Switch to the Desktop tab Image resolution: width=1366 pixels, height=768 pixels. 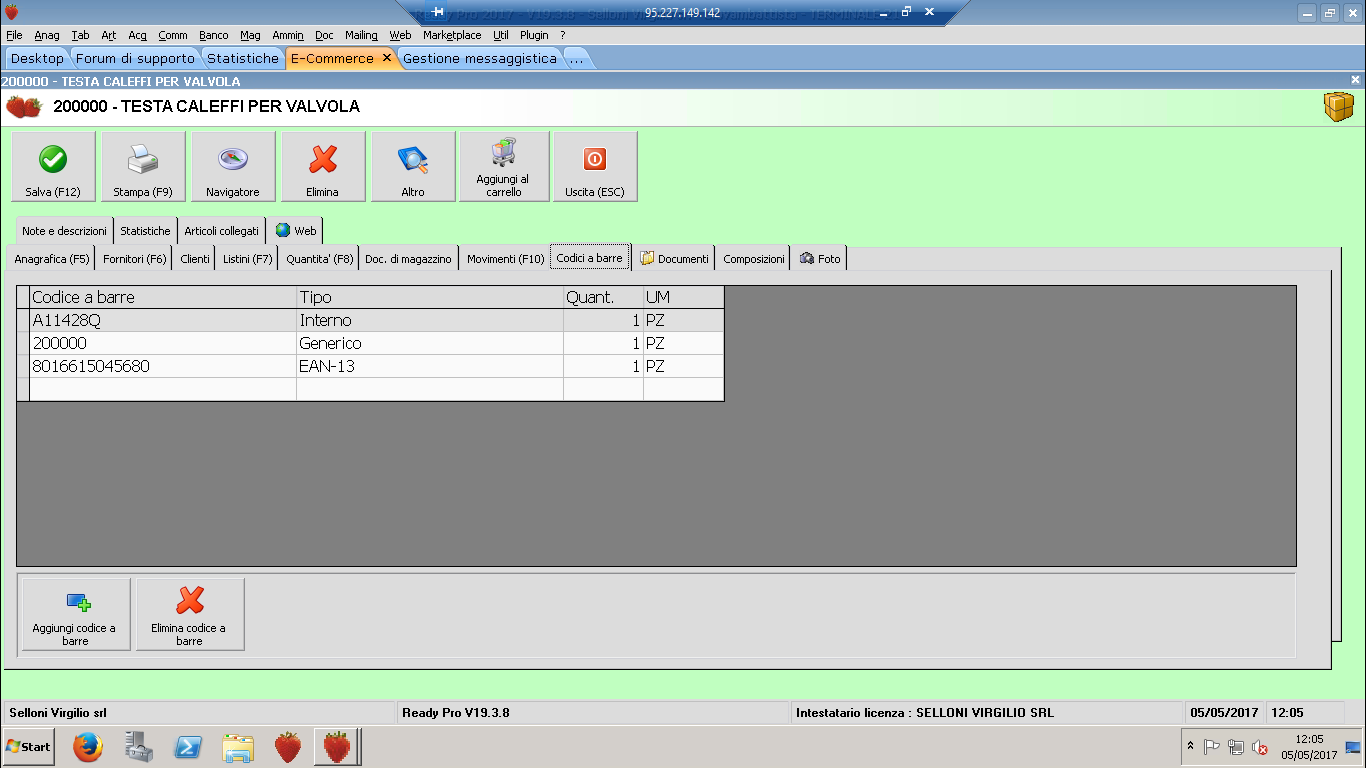[37, 58]
